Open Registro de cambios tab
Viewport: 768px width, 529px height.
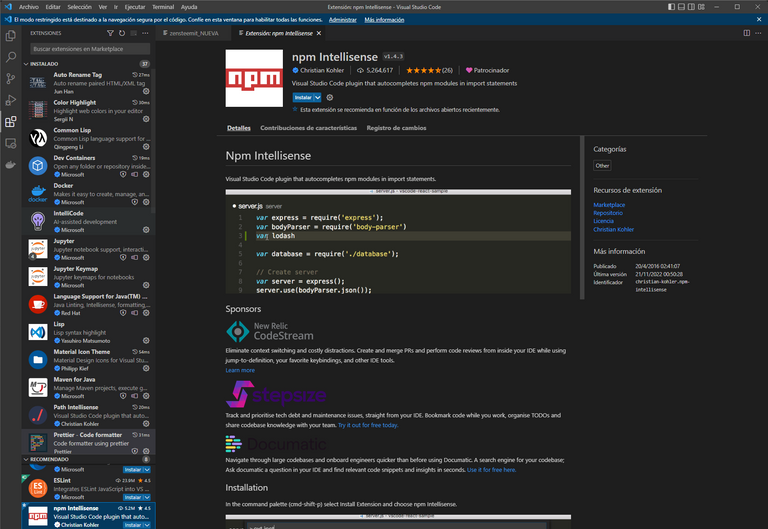tap(396, 128)
